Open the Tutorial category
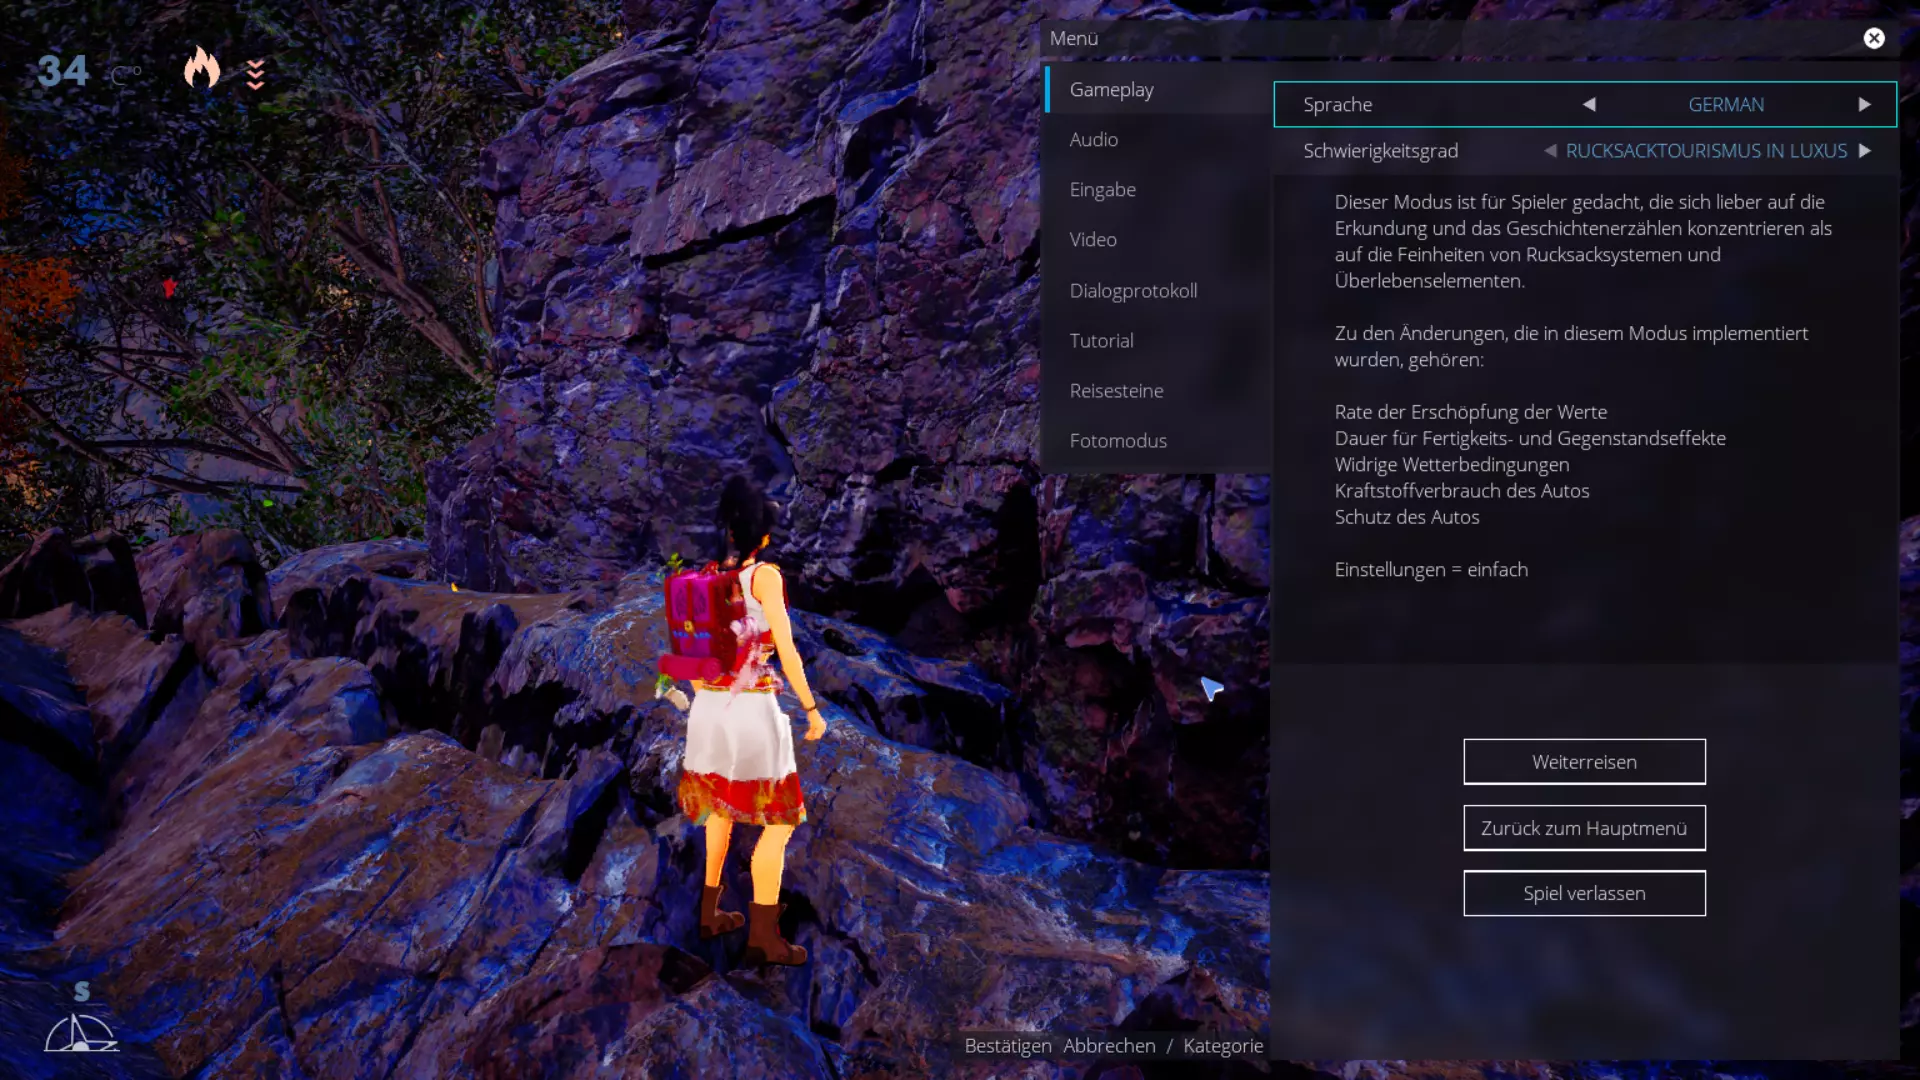This screenshot has height=1080, width=1920. 1157,340
